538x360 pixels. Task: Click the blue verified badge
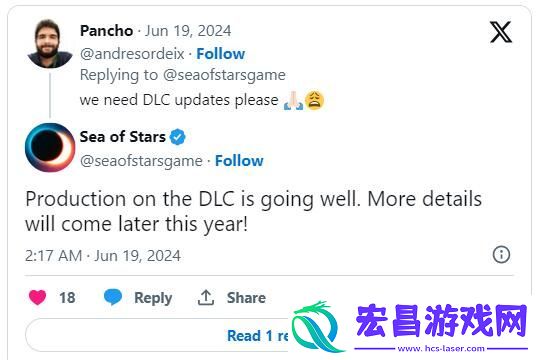click(177, 137)
